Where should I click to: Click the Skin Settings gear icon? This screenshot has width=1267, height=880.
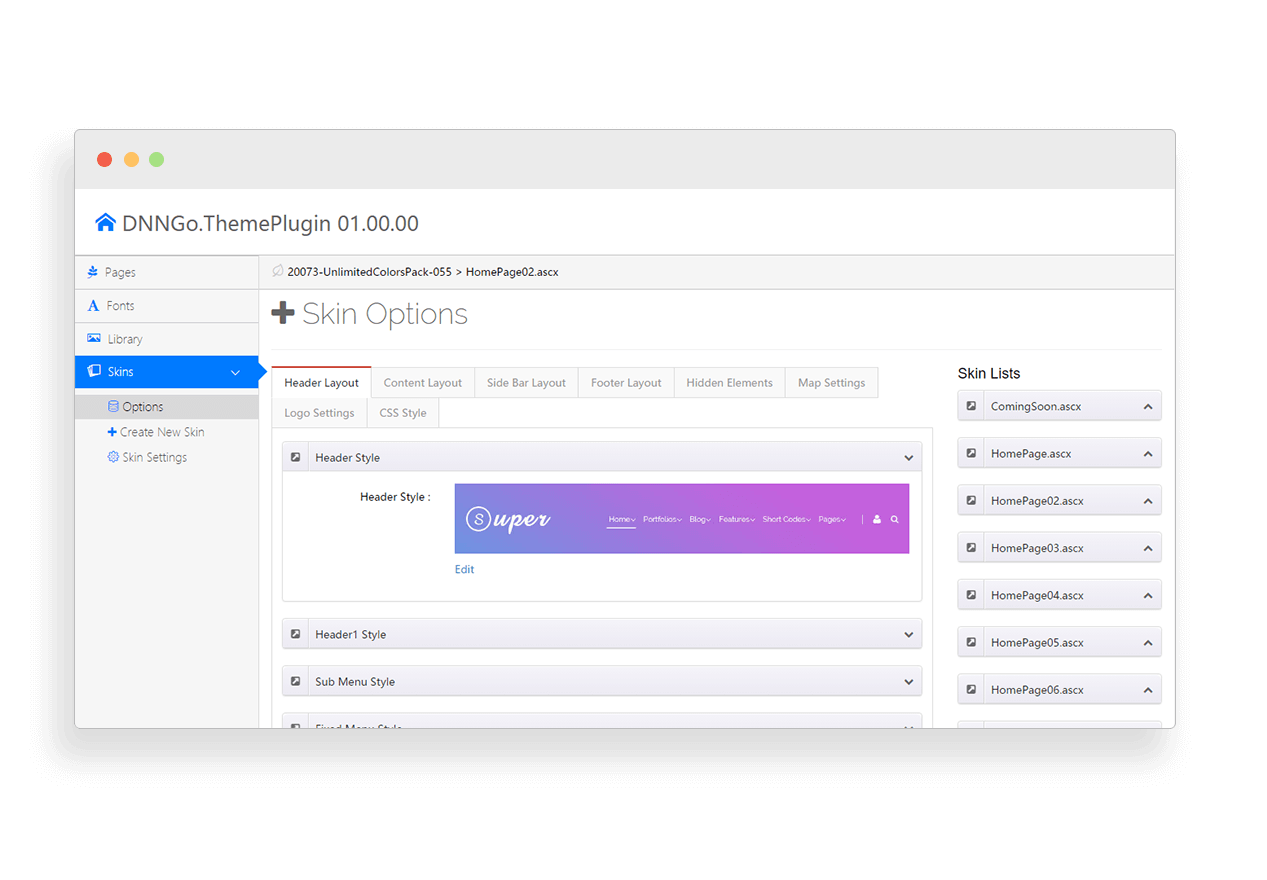(113, 457)
